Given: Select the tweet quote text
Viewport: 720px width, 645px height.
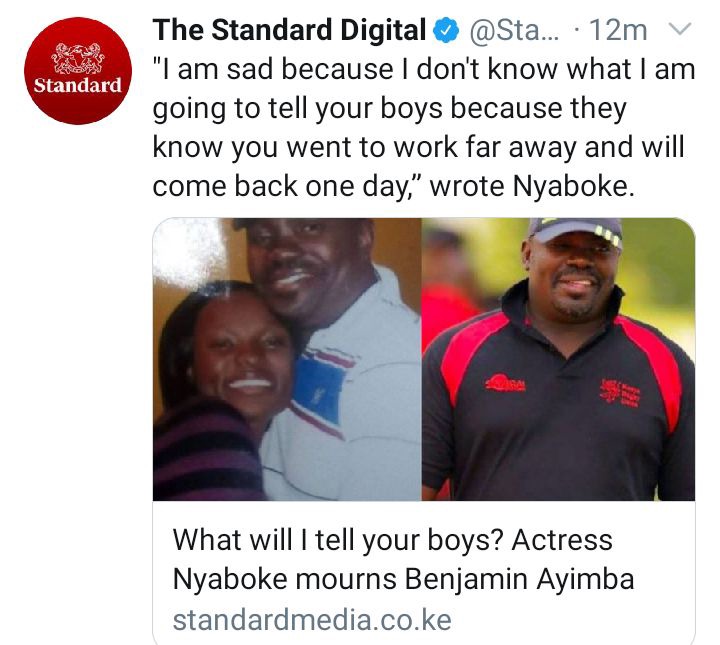Looking at the screenshot, I should click(423, 128).
